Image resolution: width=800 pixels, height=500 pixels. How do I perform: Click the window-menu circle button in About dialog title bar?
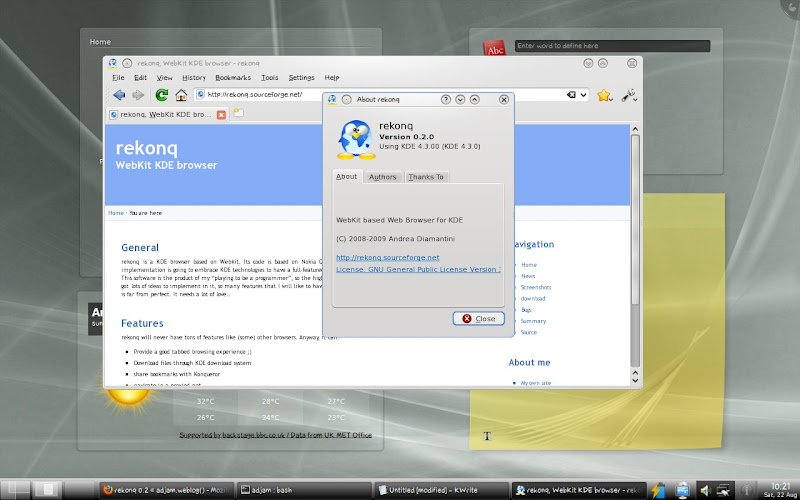[346, 99]
